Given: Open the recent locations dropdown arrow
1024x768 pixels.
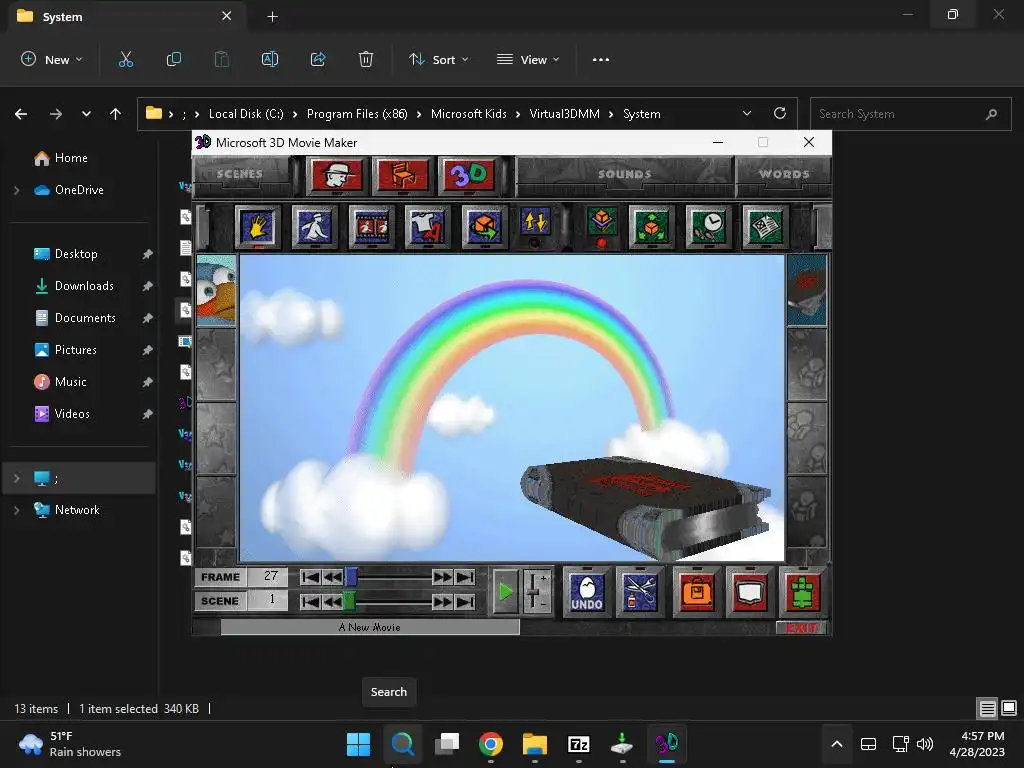Looking at the screenshot, I should tap(86, 114).
